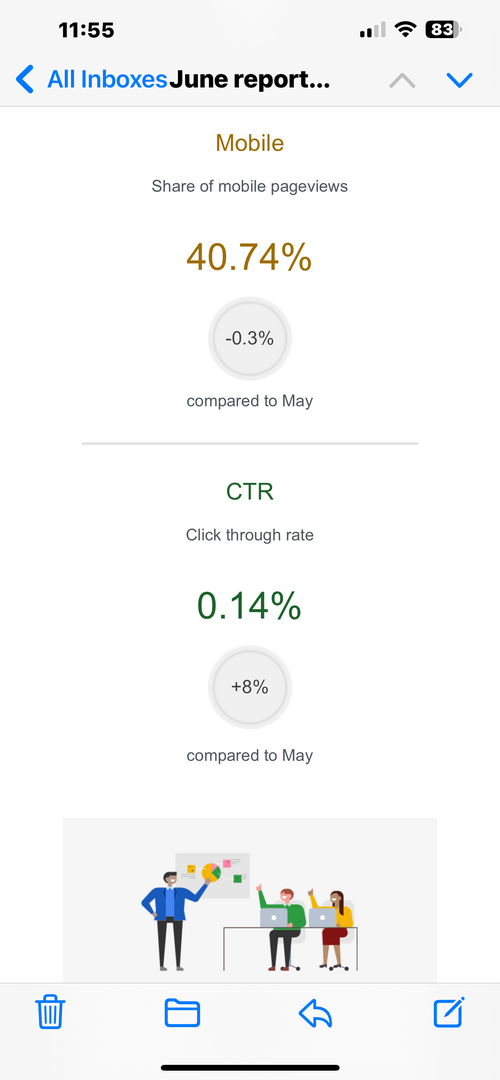The height and width of the screenshot is (1080, 500).
Task: Go to next message down arrow
Action: tap(459, 81)
